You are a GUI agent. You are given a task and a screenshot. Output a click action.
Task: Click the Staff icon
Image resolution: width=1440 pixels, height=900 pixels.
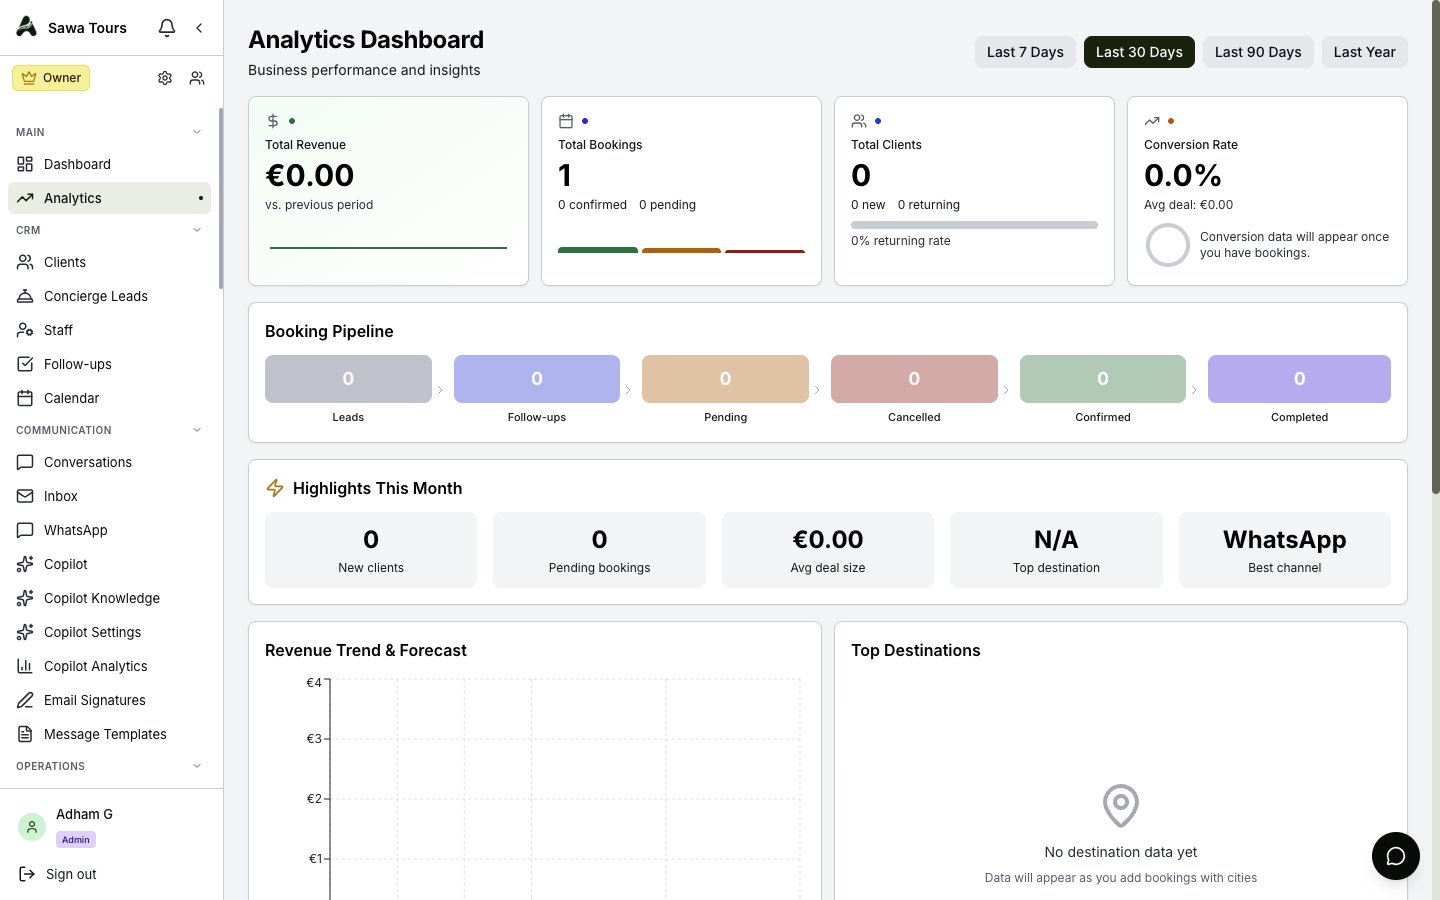[25, 330]
